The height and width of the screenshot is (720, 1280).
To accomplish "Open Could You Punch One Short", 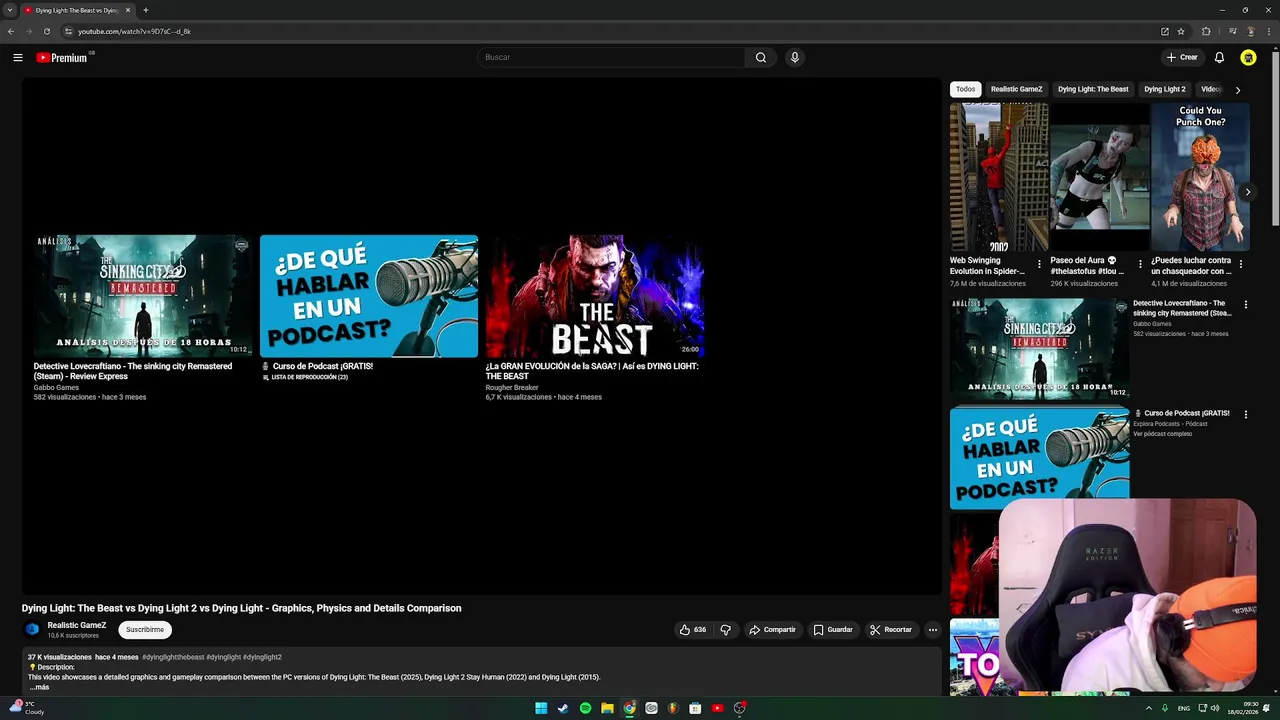I will (1200, 177).
